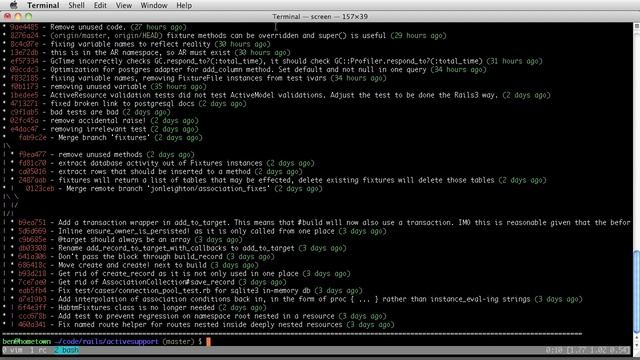The height and width of the screenshot is (360, 640).
Task: Click the path '~/code/rails/activesupport' in prompt
Action: pos(106,342)
